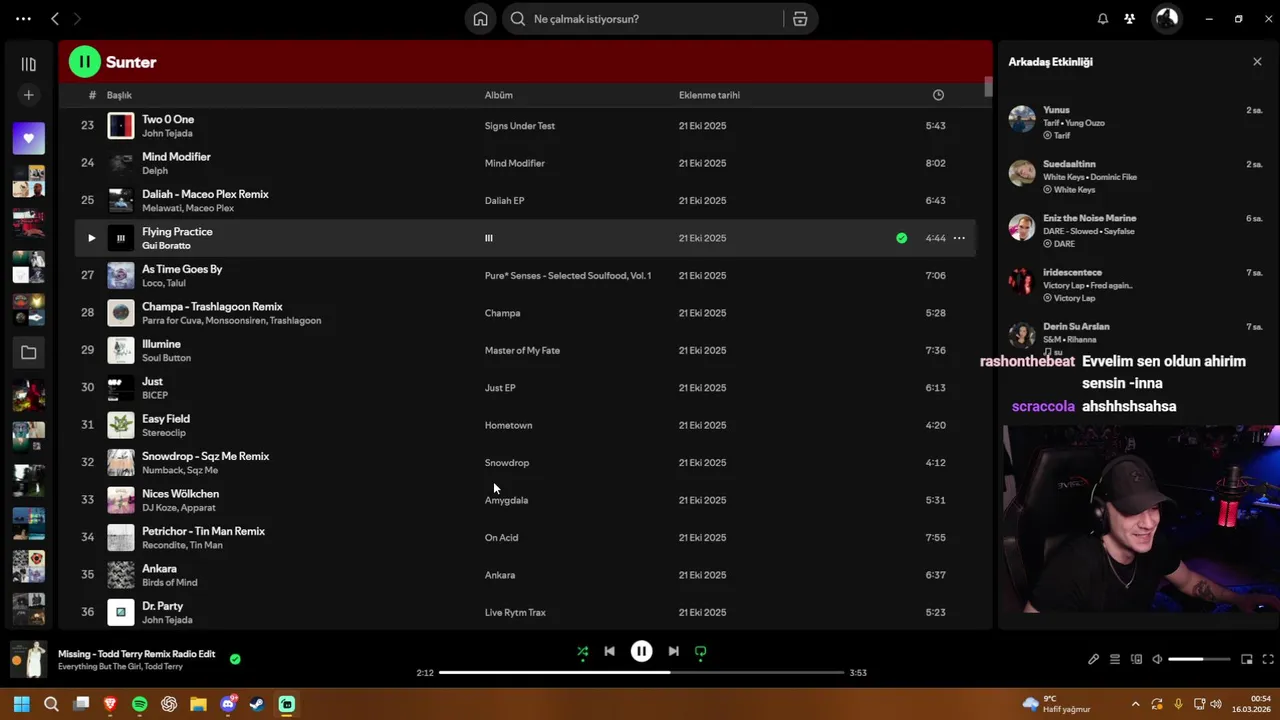Open the mini player icon
1280x720 pixels.
point(1247,659)
